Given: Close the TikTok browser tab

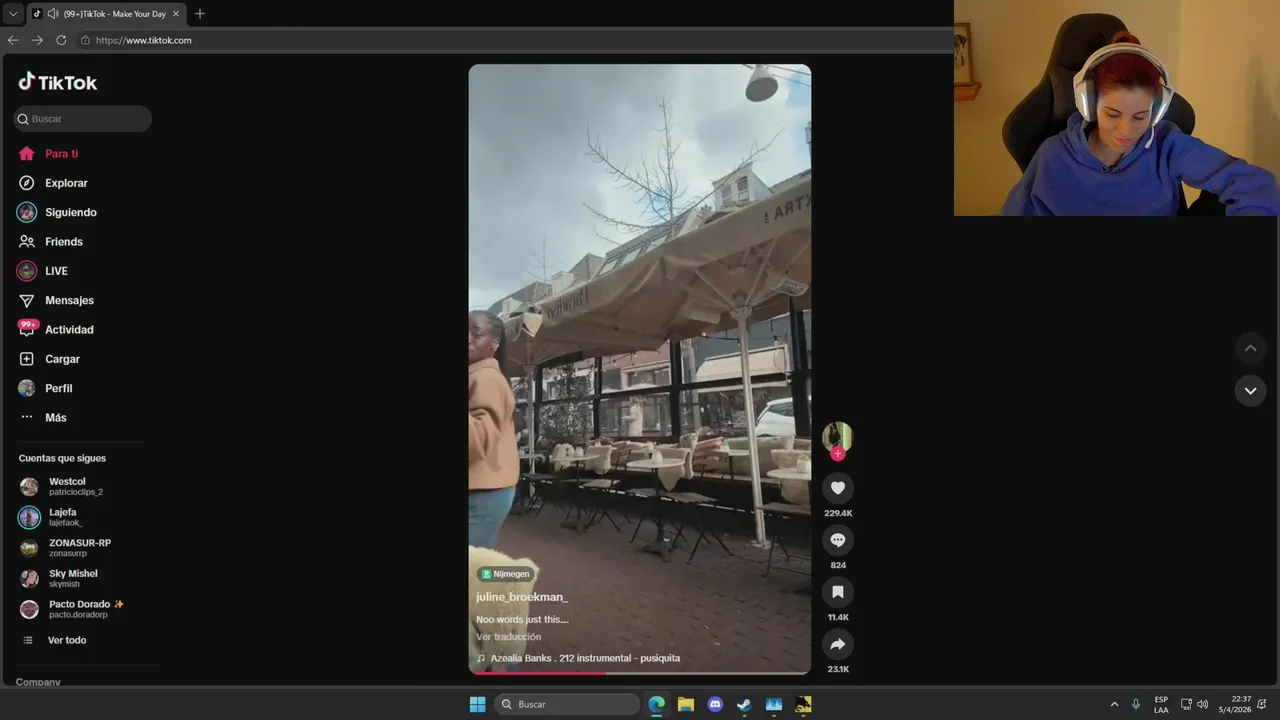Looking at the screenshot, I should [x=175, y=14].
